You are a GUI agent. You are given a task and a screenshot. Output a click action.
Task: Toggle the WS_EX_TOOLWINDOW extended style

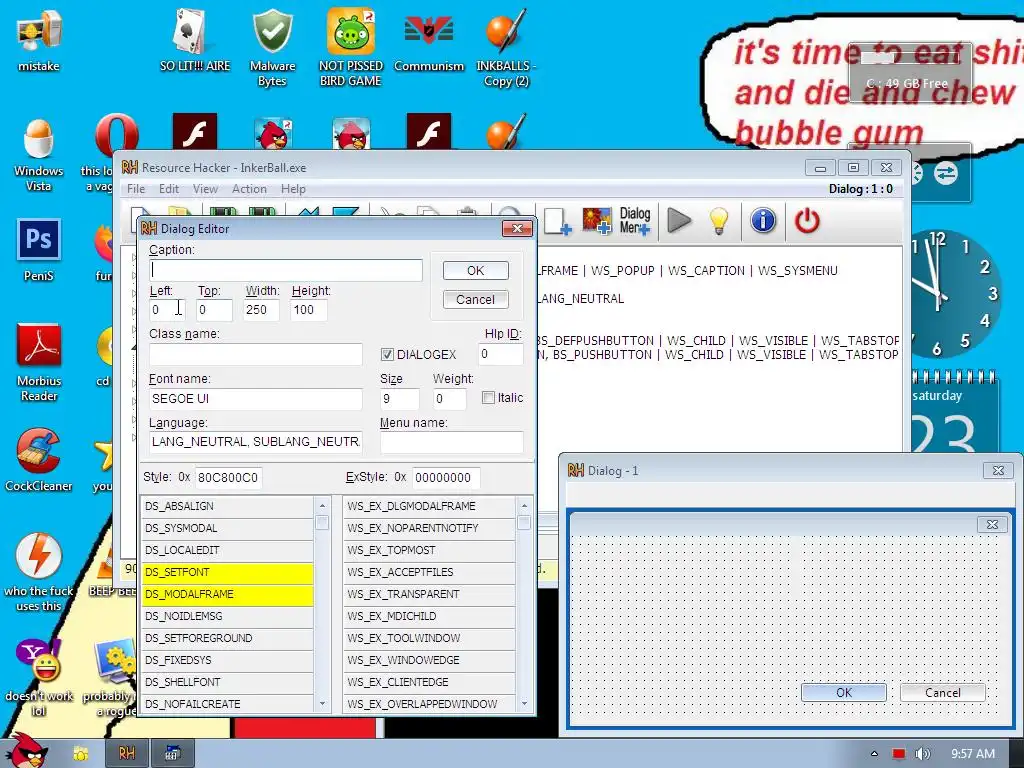(x=429, y=638)
